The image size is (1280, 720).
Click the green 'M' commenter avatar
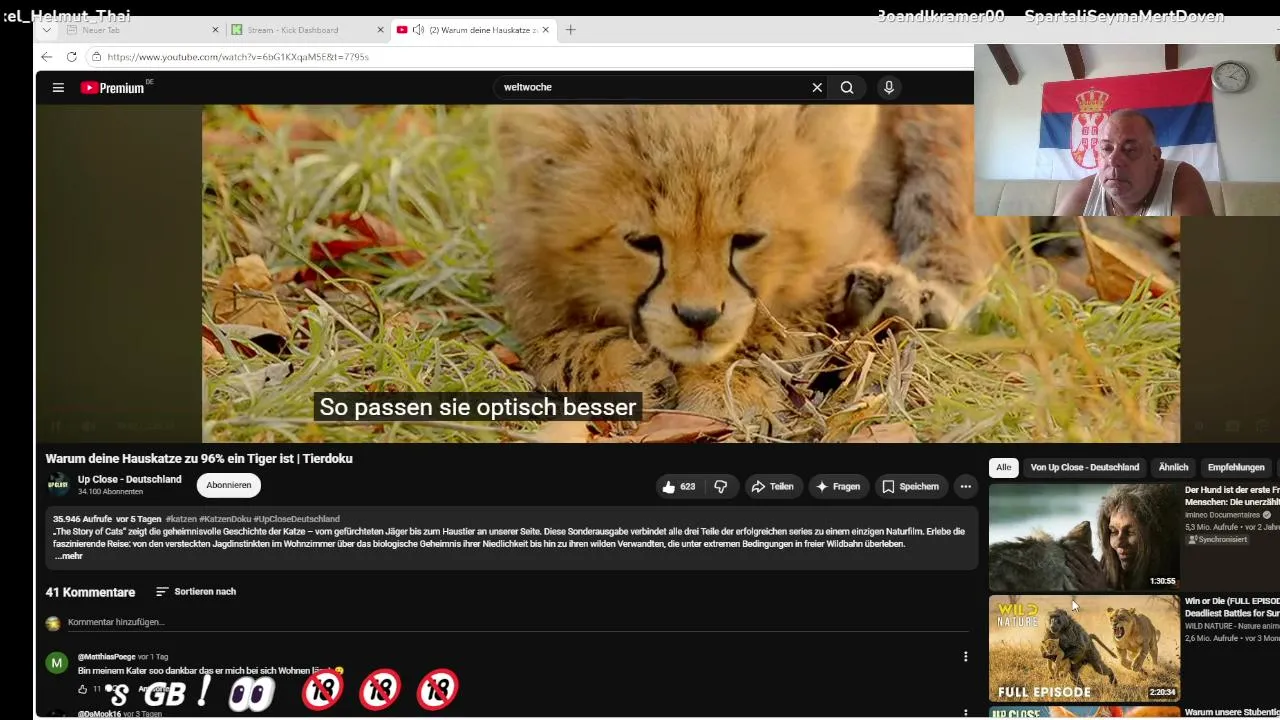pos(57,663)
